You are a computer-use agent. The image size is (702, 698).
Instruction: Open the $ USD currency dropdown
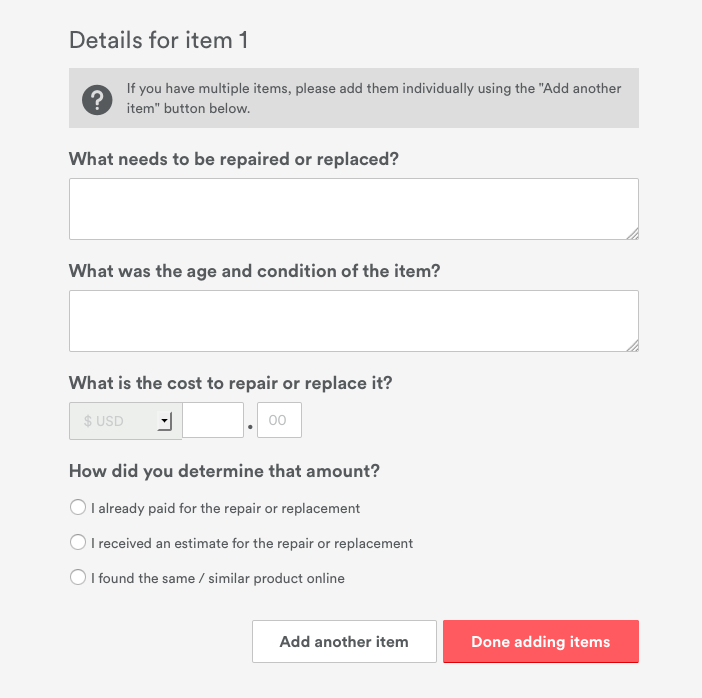[124, 421]
